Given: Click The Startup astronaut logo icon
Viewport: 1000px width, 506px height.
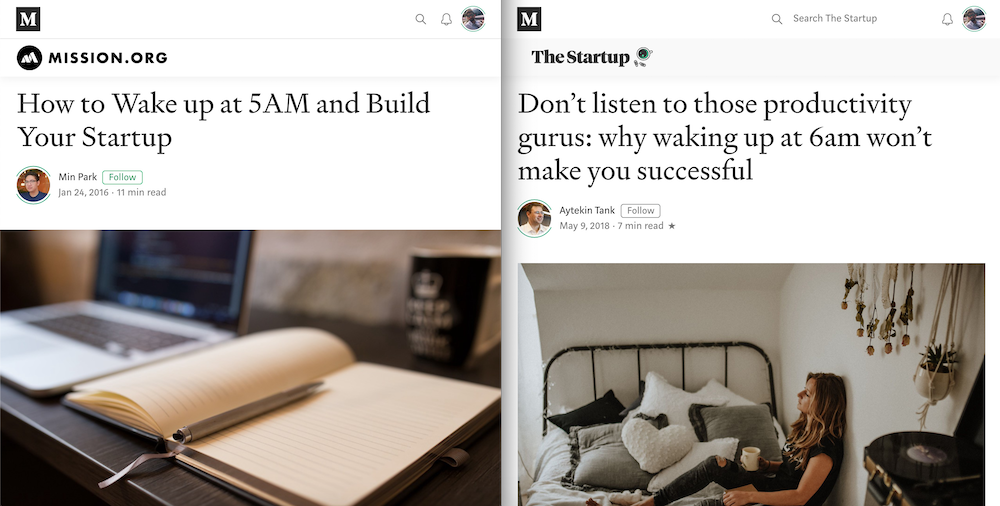Looking at the screenshot, I should point(643,57).
